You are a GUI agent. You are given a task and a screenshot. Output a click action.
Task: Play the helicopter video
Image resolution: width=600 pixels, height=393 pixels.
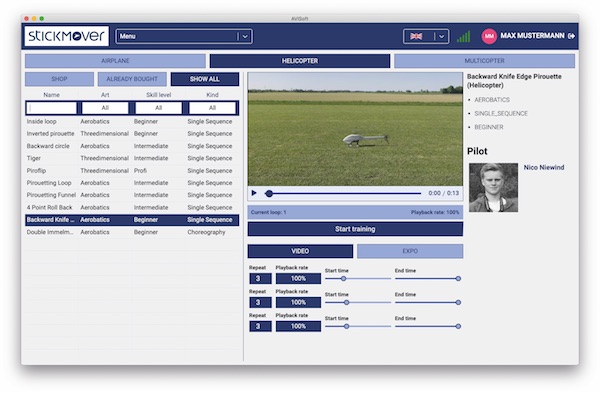pos(254,193)
